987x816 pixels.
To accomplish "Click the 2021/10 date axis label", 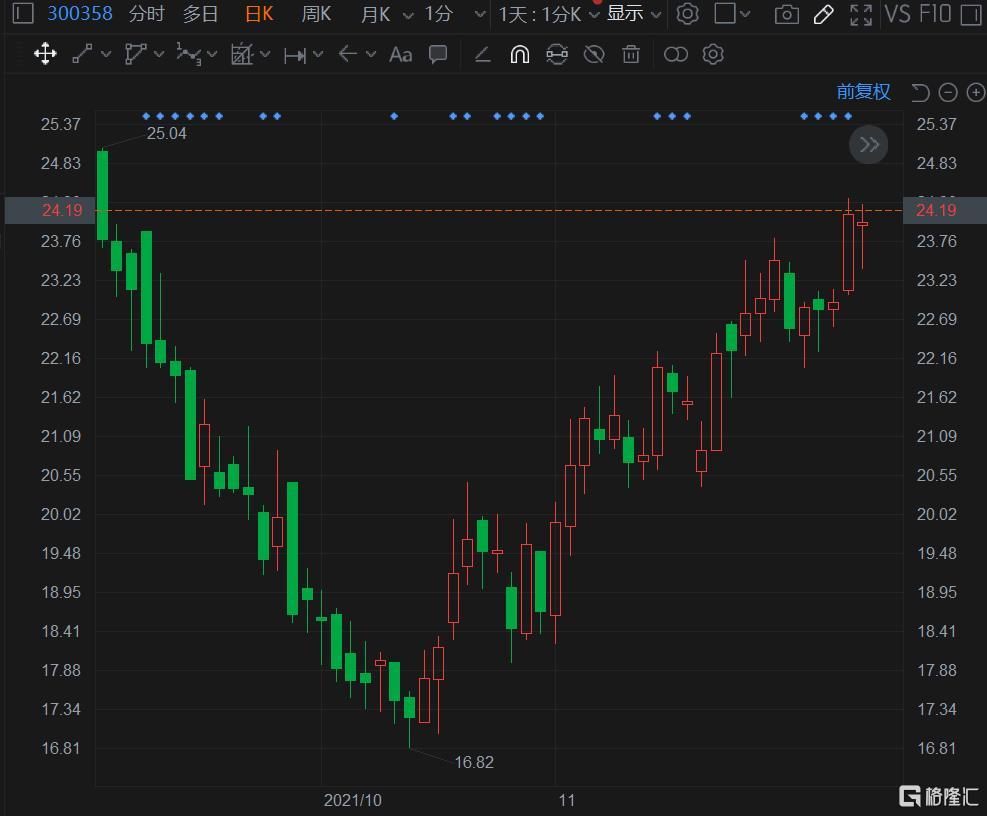I will coord(352,800).
